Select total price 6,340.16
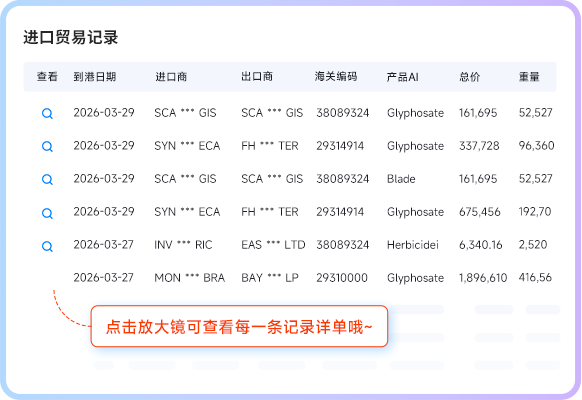 [481, 245]
